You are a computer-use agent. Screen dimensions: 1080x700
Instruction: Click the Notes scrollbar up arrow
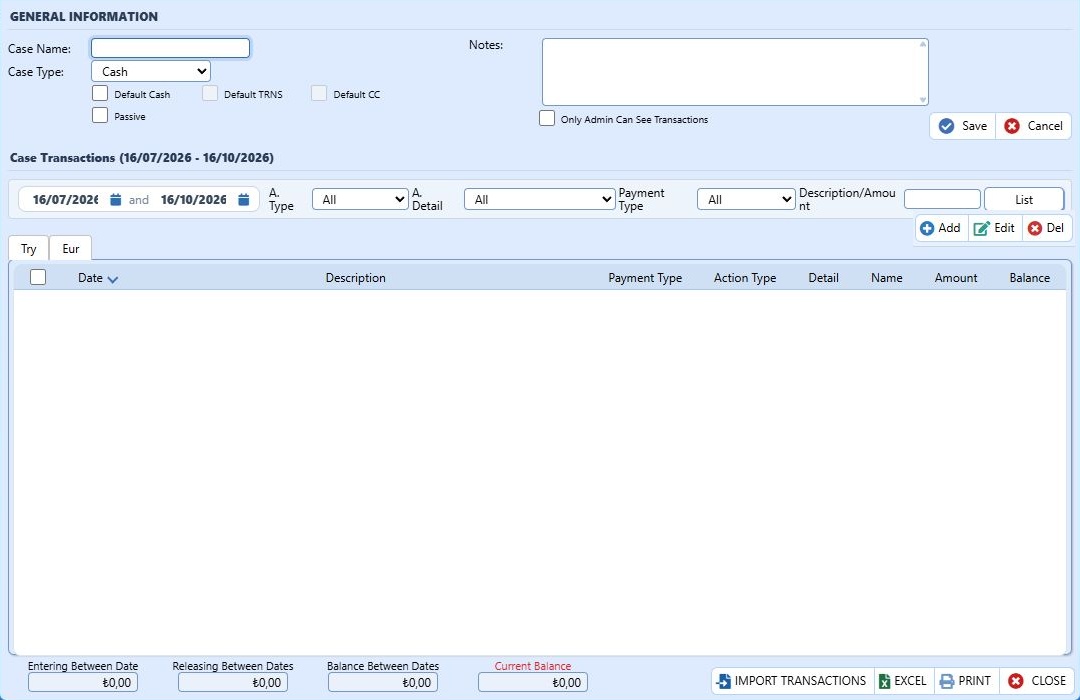[923, 44]
